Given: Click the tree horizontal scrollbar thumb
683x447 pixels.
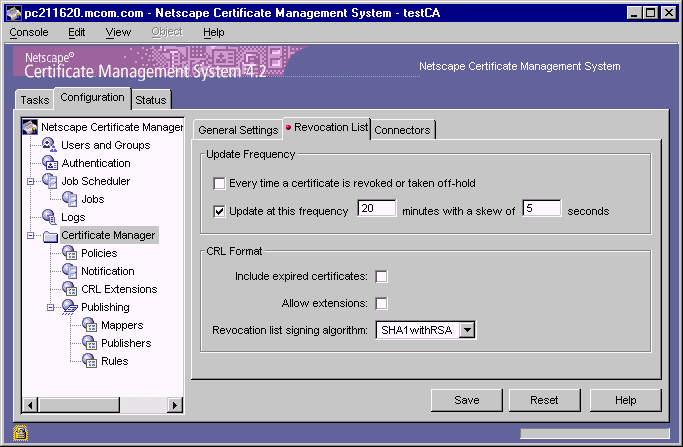Looking at the screenshot, I should [79, 405].
